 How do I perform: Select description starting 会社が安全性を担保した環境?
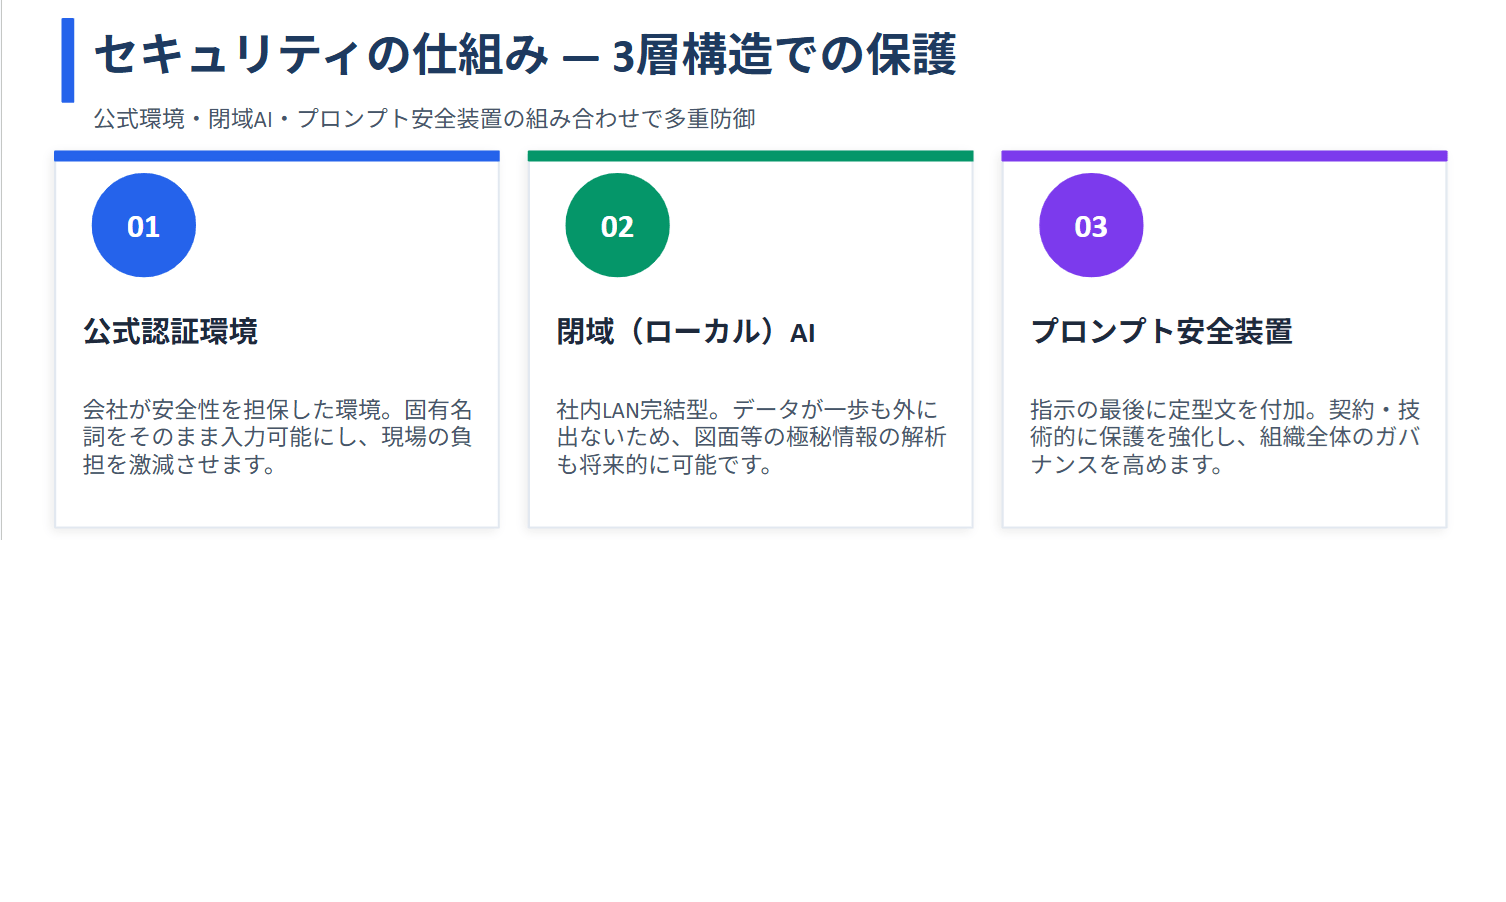click(277, 437)
